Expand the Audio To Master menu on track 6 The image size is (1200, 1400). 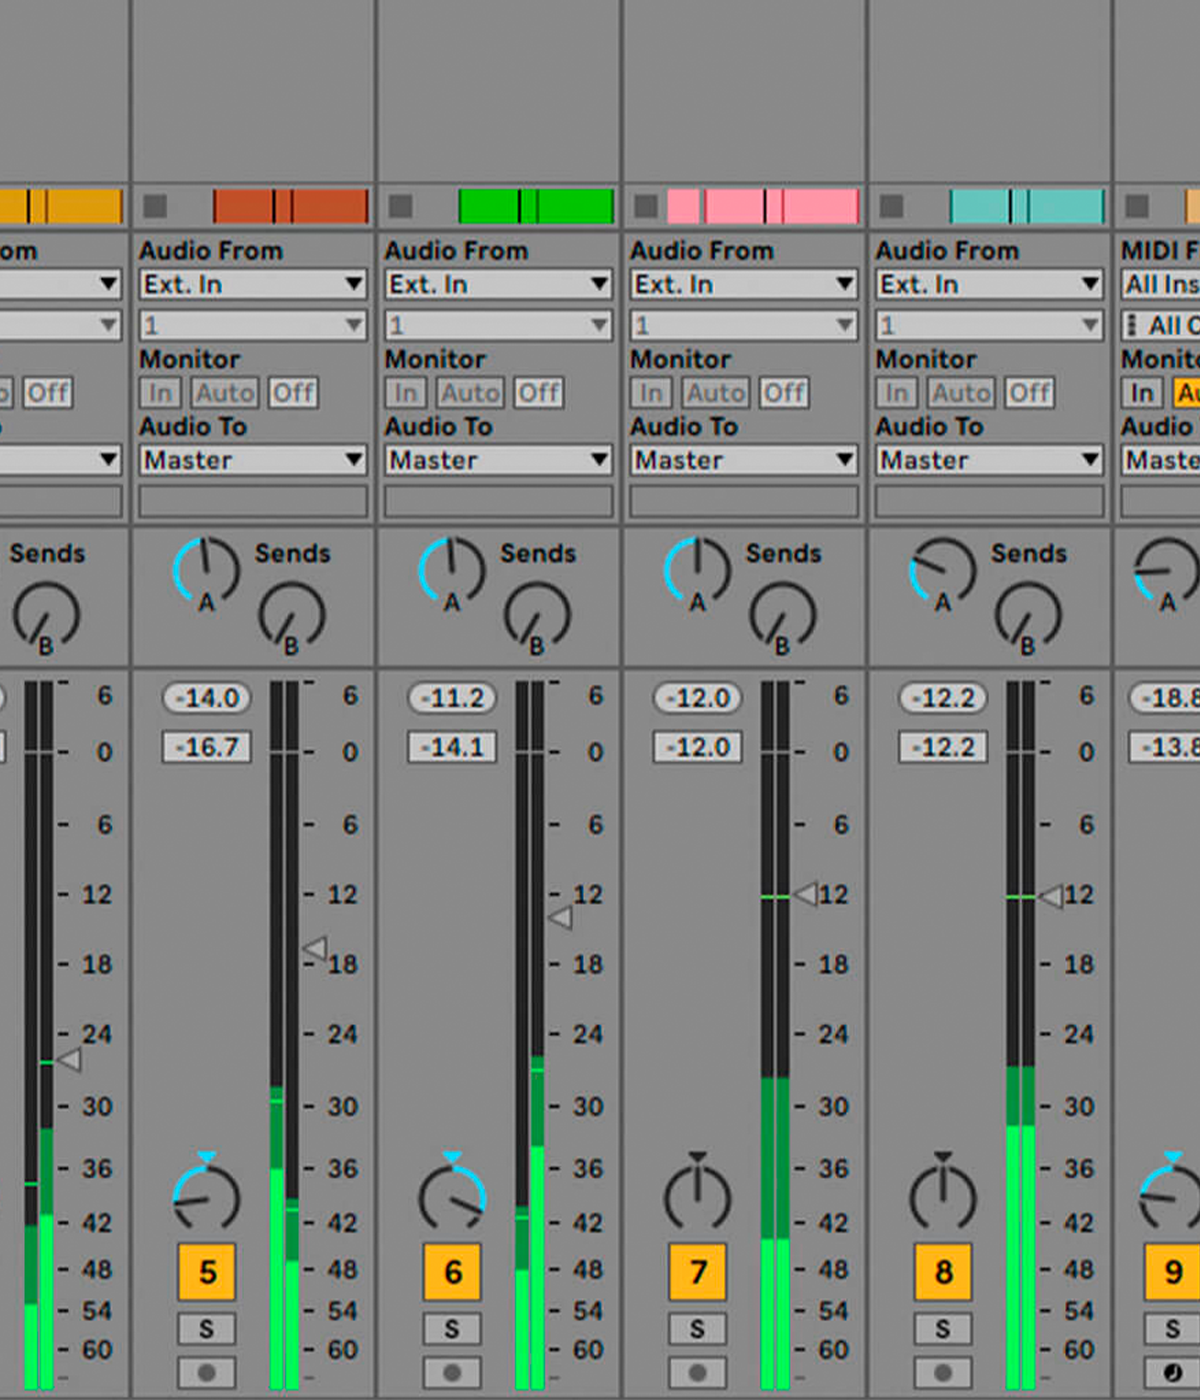[498, 460]
